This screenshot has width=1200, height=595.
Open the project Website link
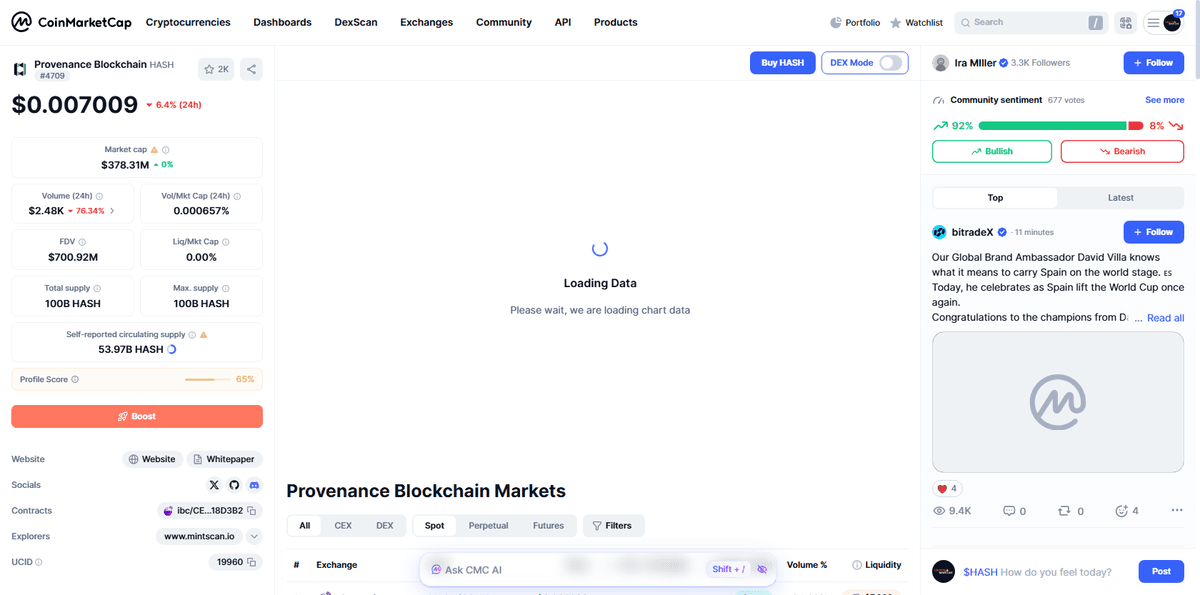coord(152,459)
